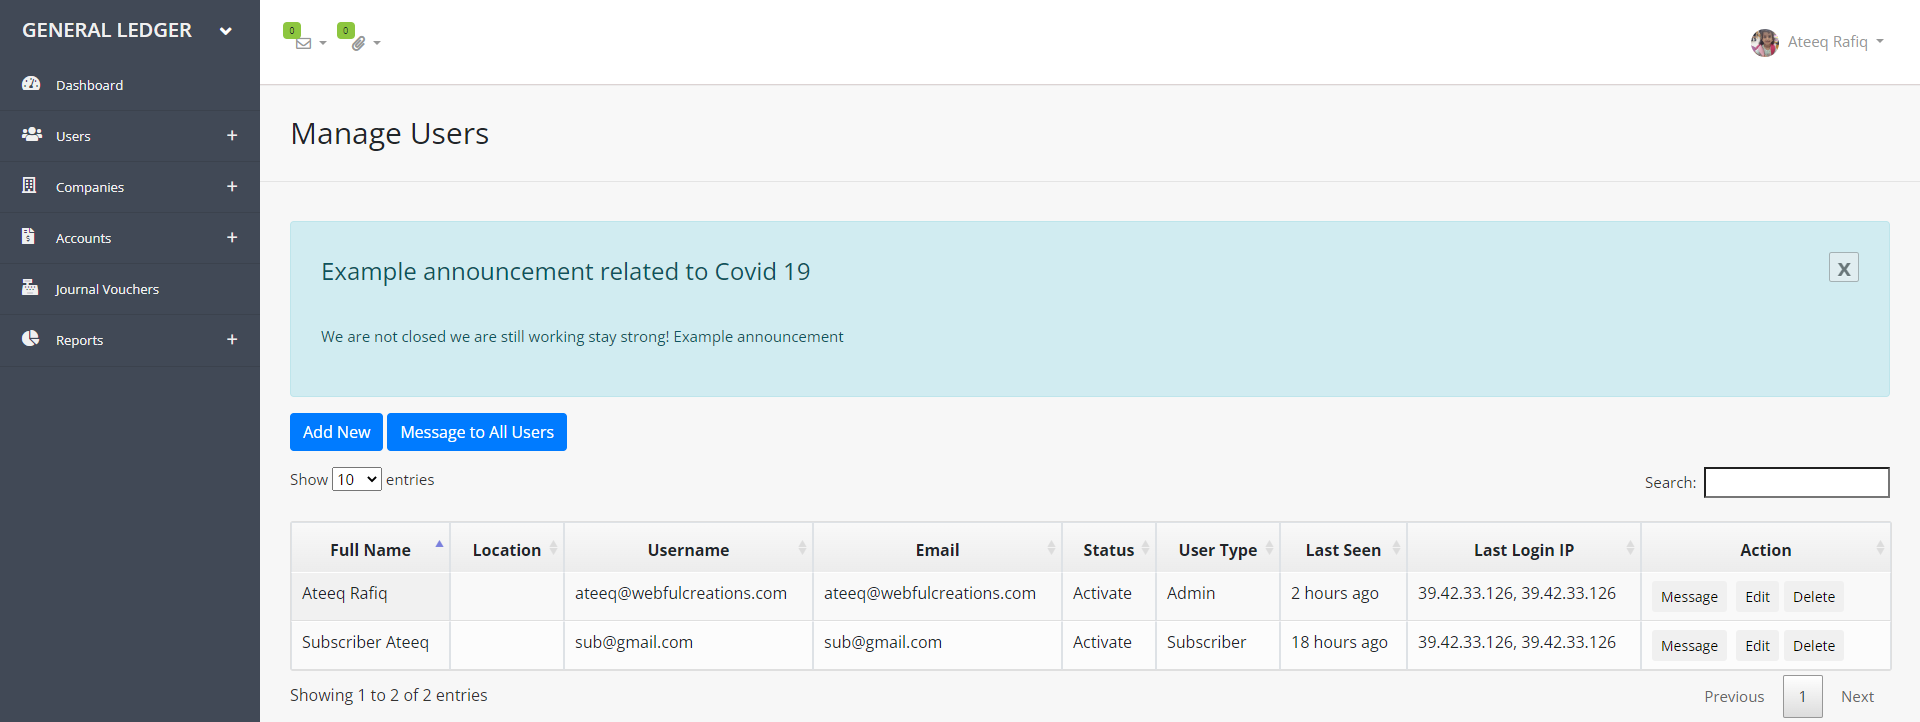Image resolution: width=1920 pixels, height=722 pixels.
Task: Click the Search input field
Action: [1796, 482]
